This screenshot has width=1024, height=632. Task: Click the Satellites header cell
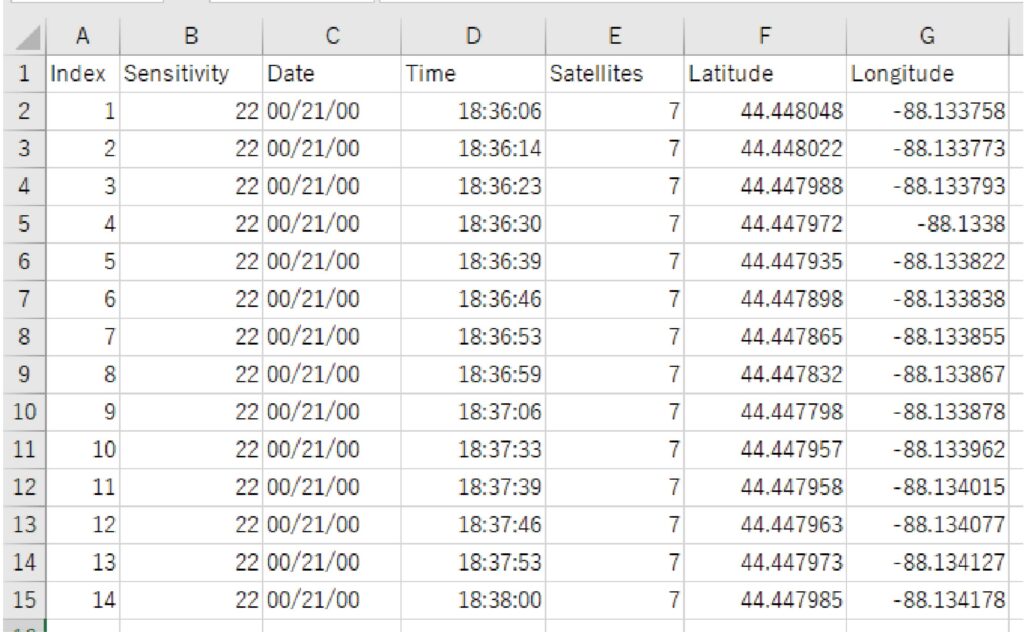click(x=615, y=73)
